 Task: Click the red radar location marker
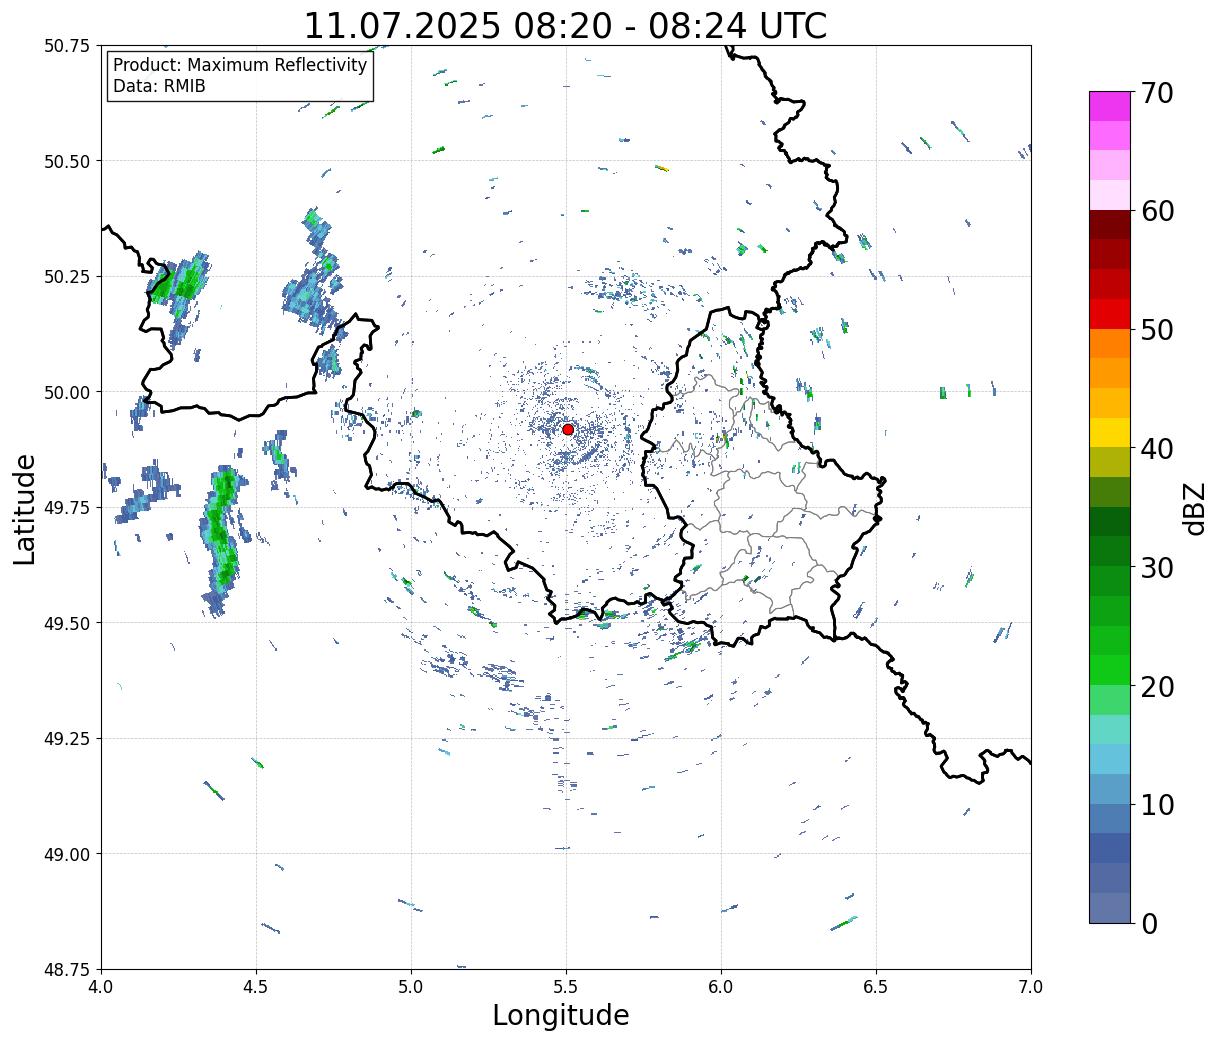(x=568, y=429)
